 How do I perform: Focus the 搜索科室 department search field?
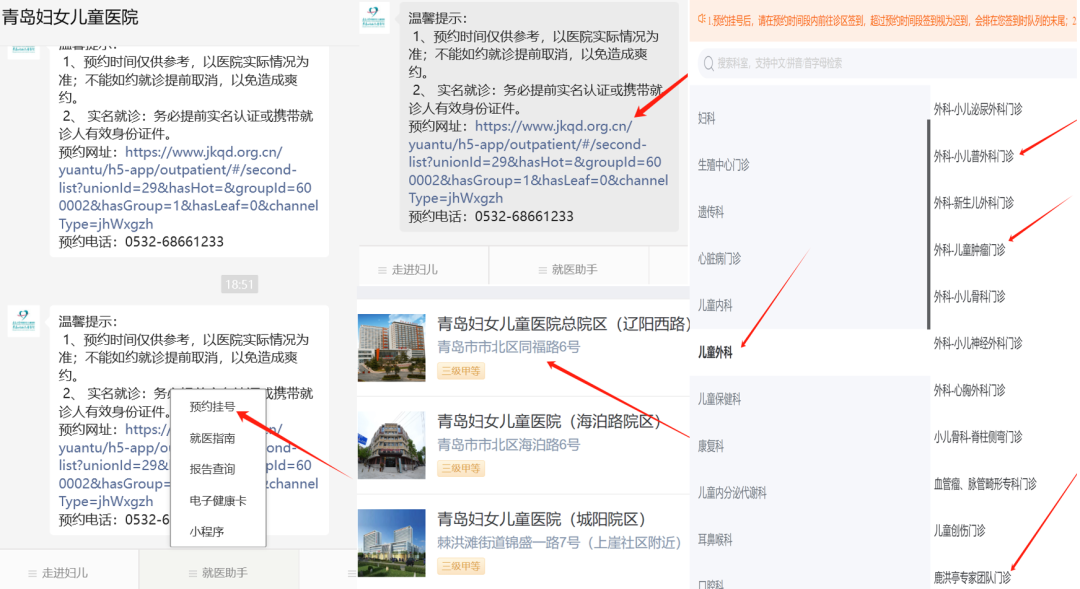click(x=887, y=63)
